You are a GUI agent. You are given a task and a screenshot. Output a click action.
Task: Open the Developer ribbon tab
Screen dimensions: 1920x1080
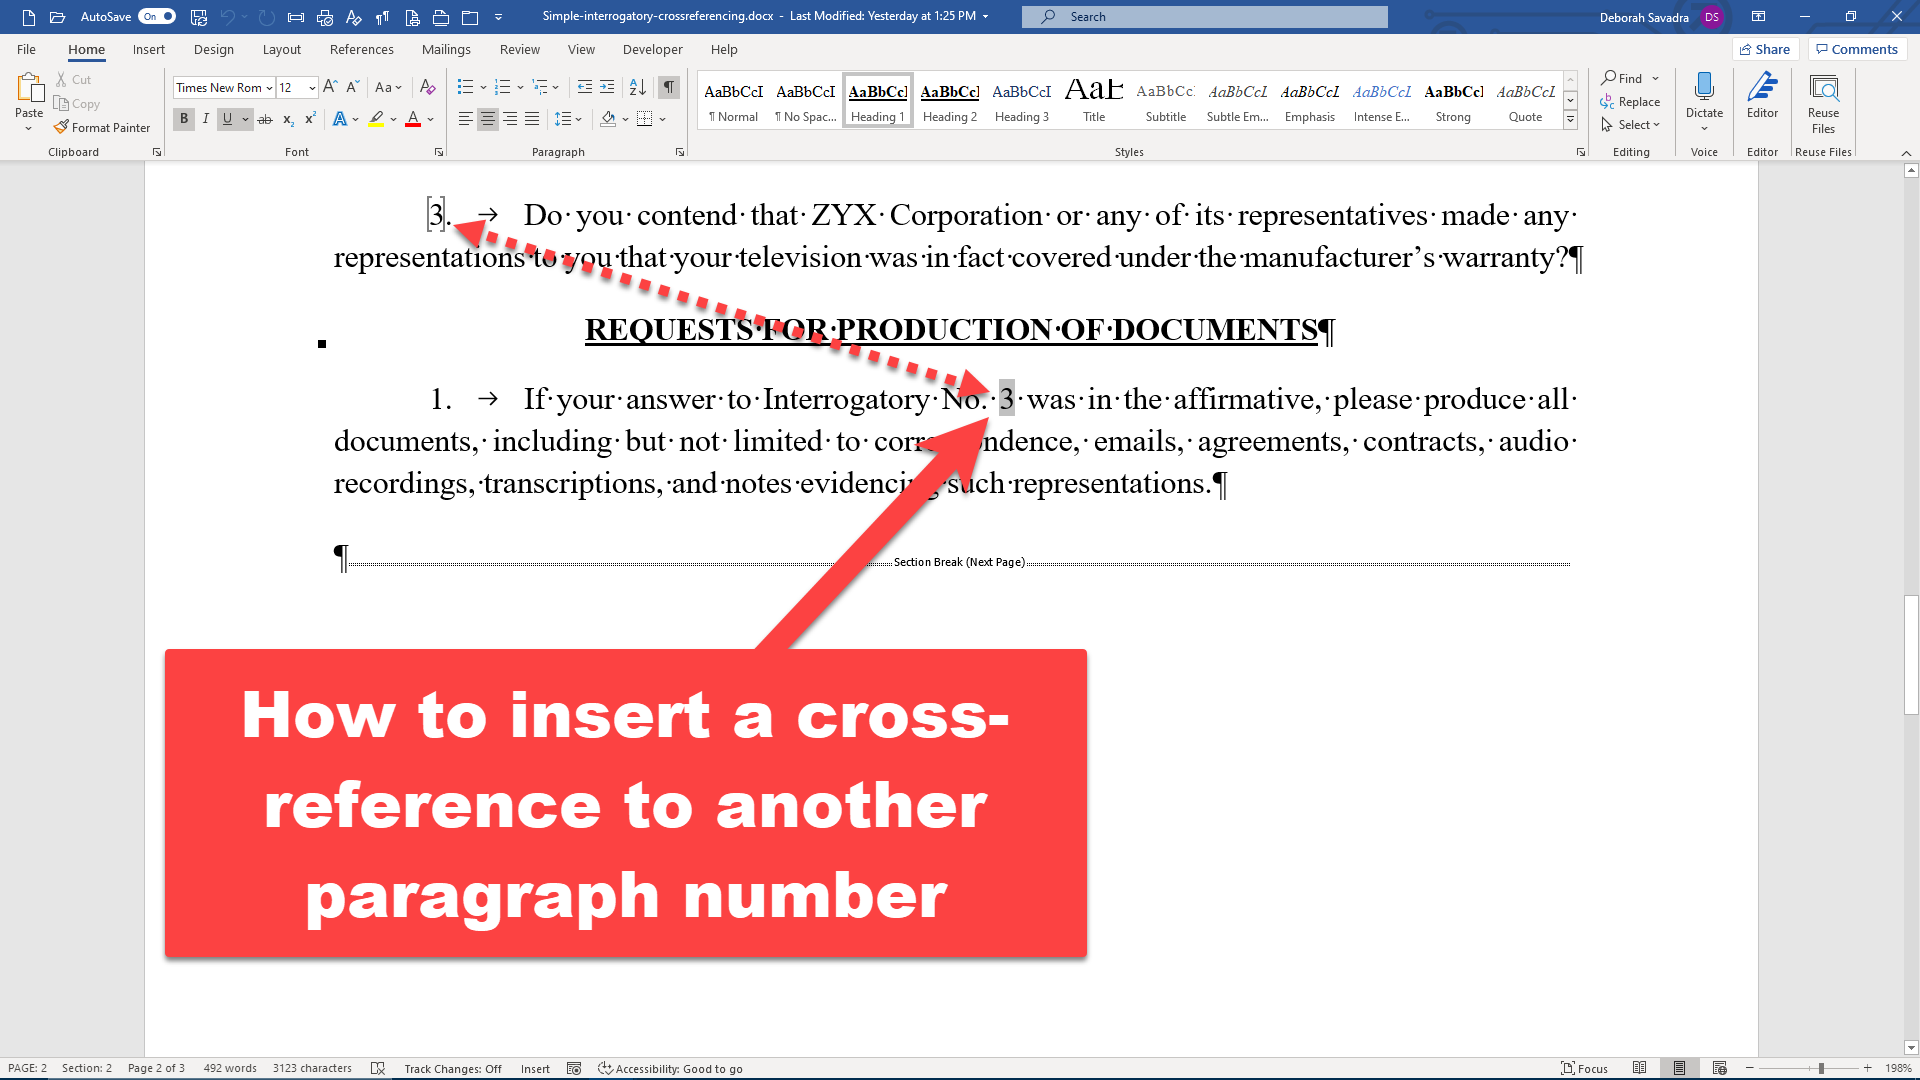(x=654, y=49)
